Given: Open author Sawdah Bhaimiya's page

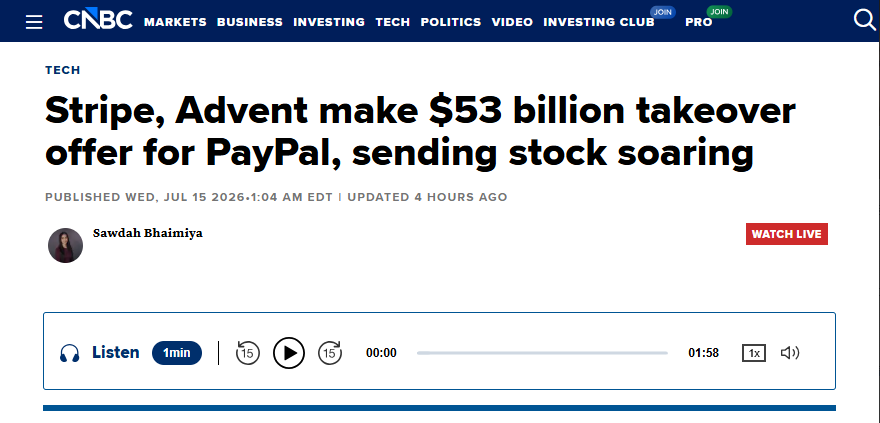Looking at the screenshot, I should point(148,233).
